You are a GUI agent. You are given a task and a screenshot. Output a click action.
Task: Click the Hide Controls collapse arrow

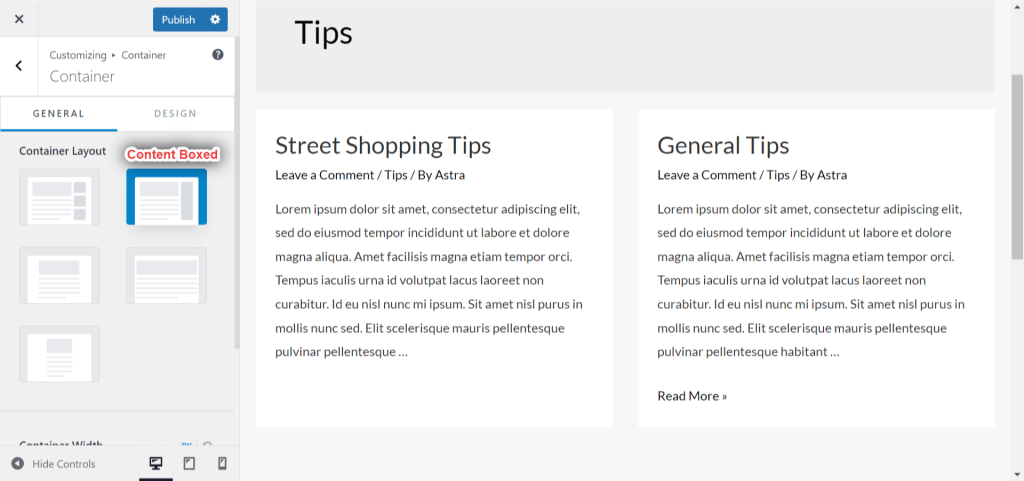(x=17, y=464)
